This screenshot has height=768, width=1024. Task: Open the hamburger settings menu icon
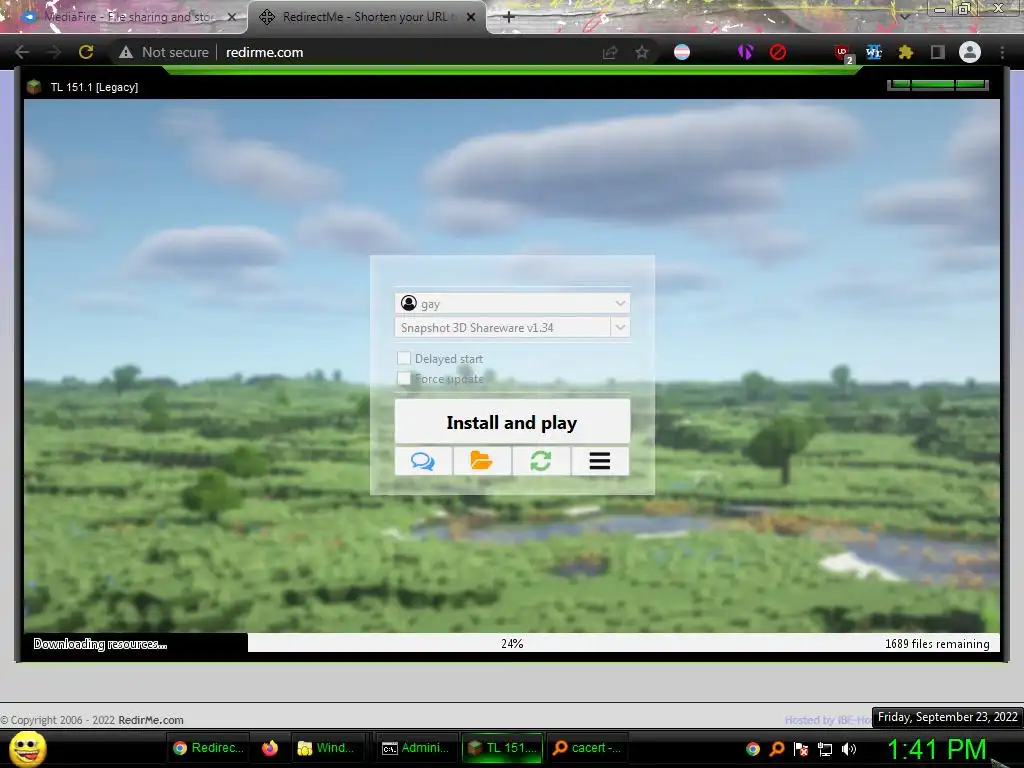[600, 461]
